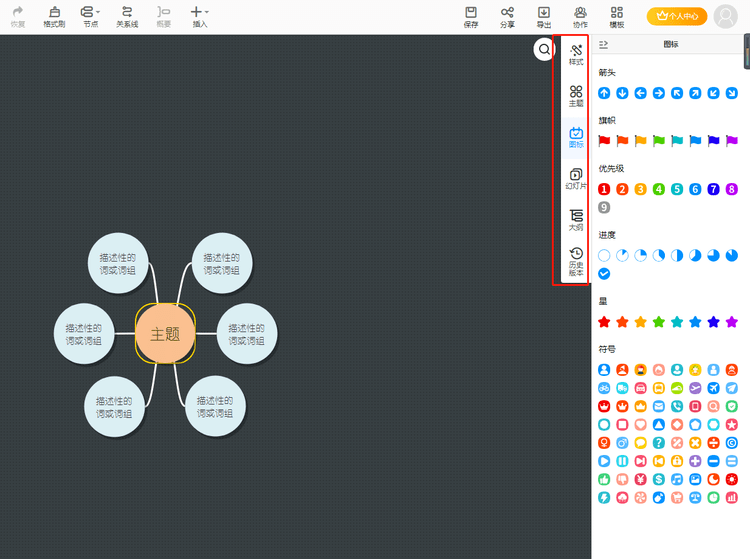Insert the bicycle symbol icon
750x559 pixels.
pos(604,388)
